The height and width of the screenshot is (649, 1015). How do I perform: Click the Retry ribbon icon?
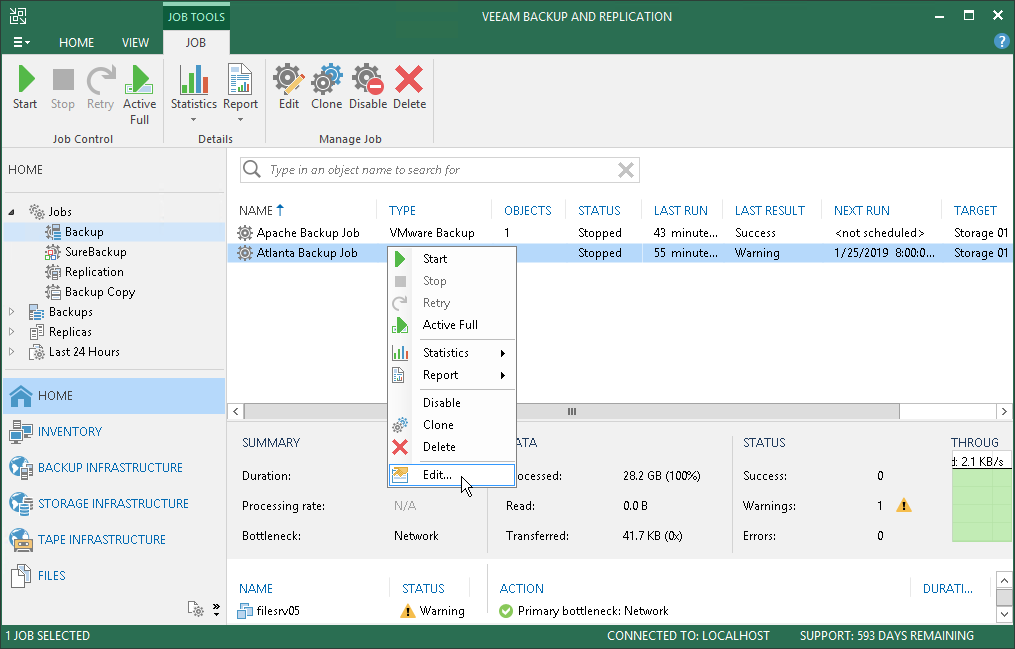(x=100, y=87)
